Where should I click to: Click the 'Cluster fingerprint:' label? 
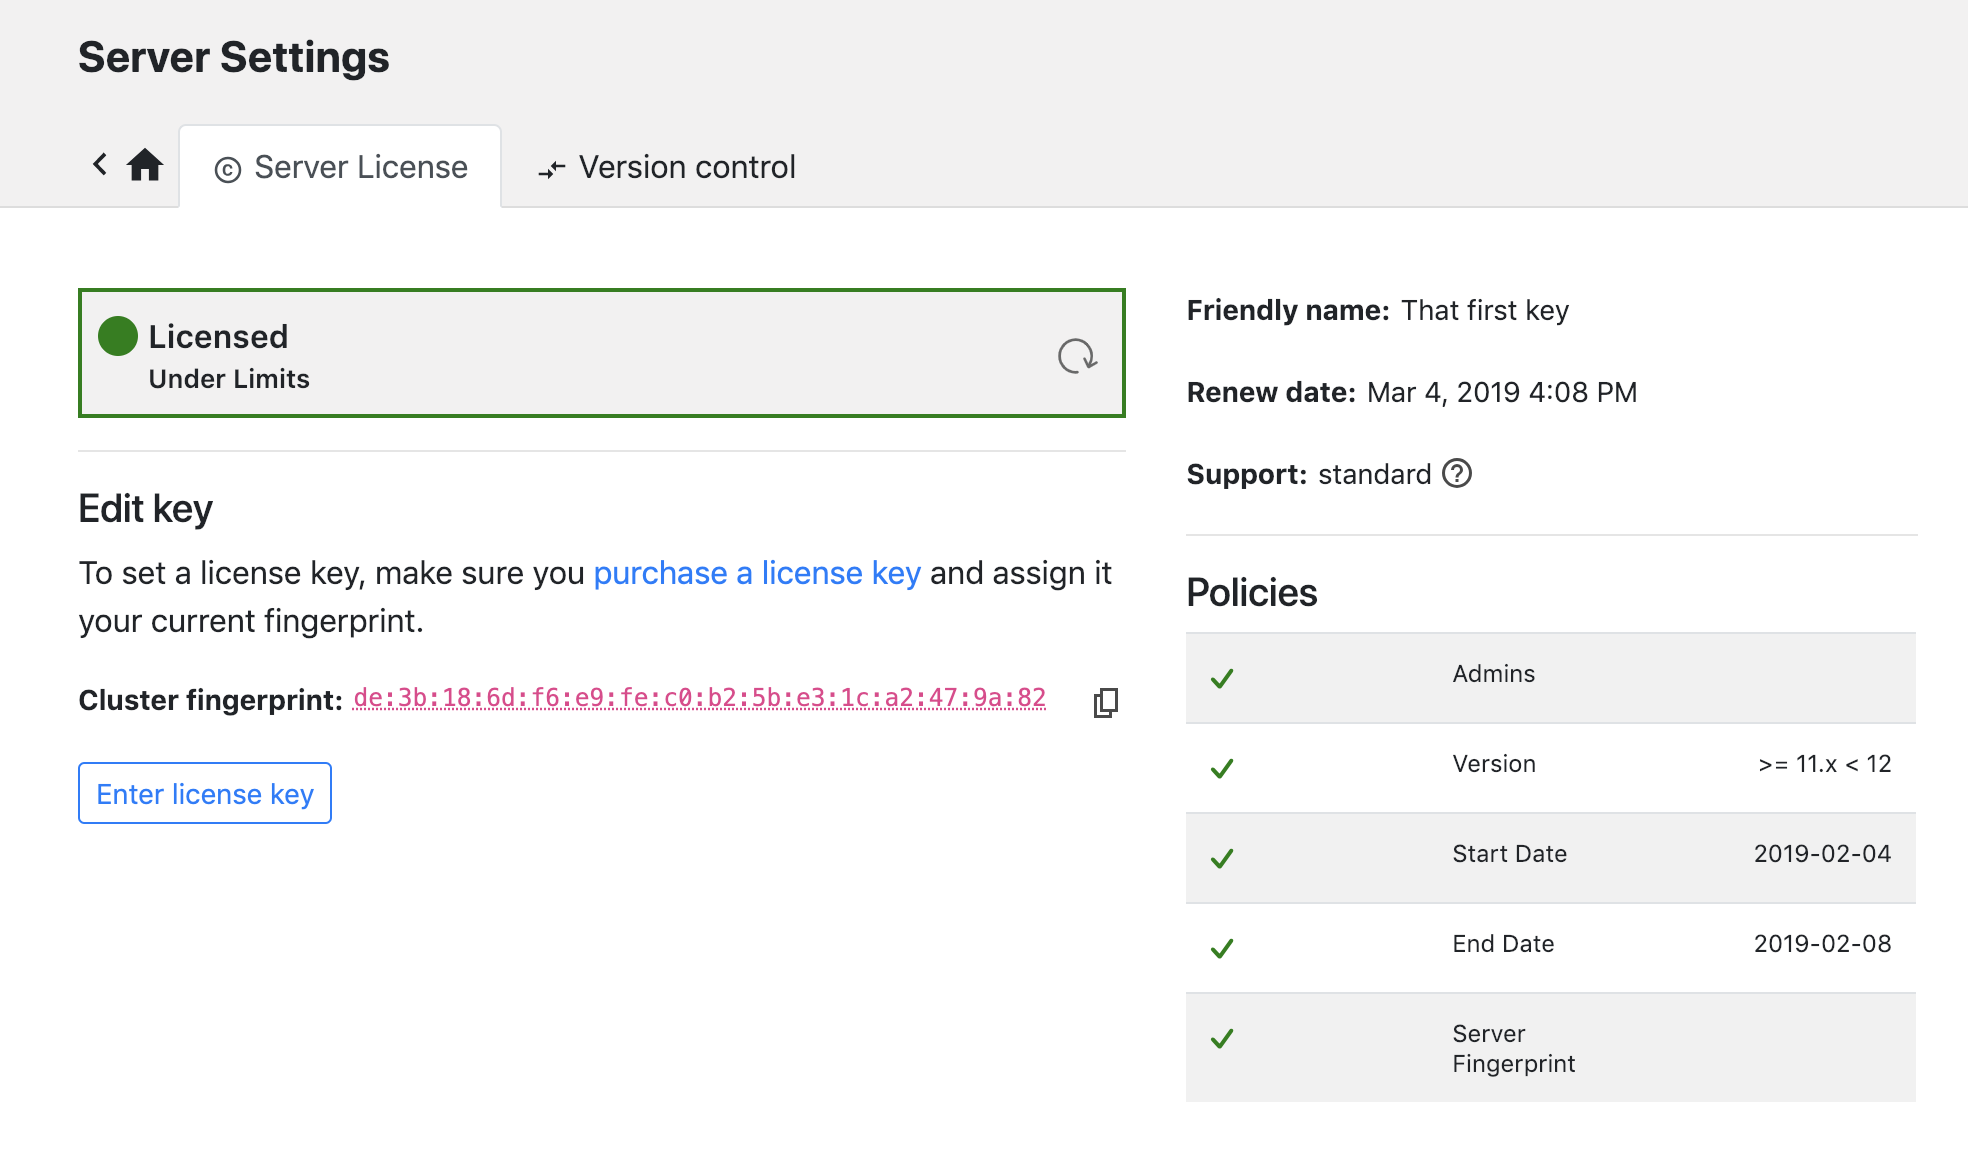tap(211, 700)
